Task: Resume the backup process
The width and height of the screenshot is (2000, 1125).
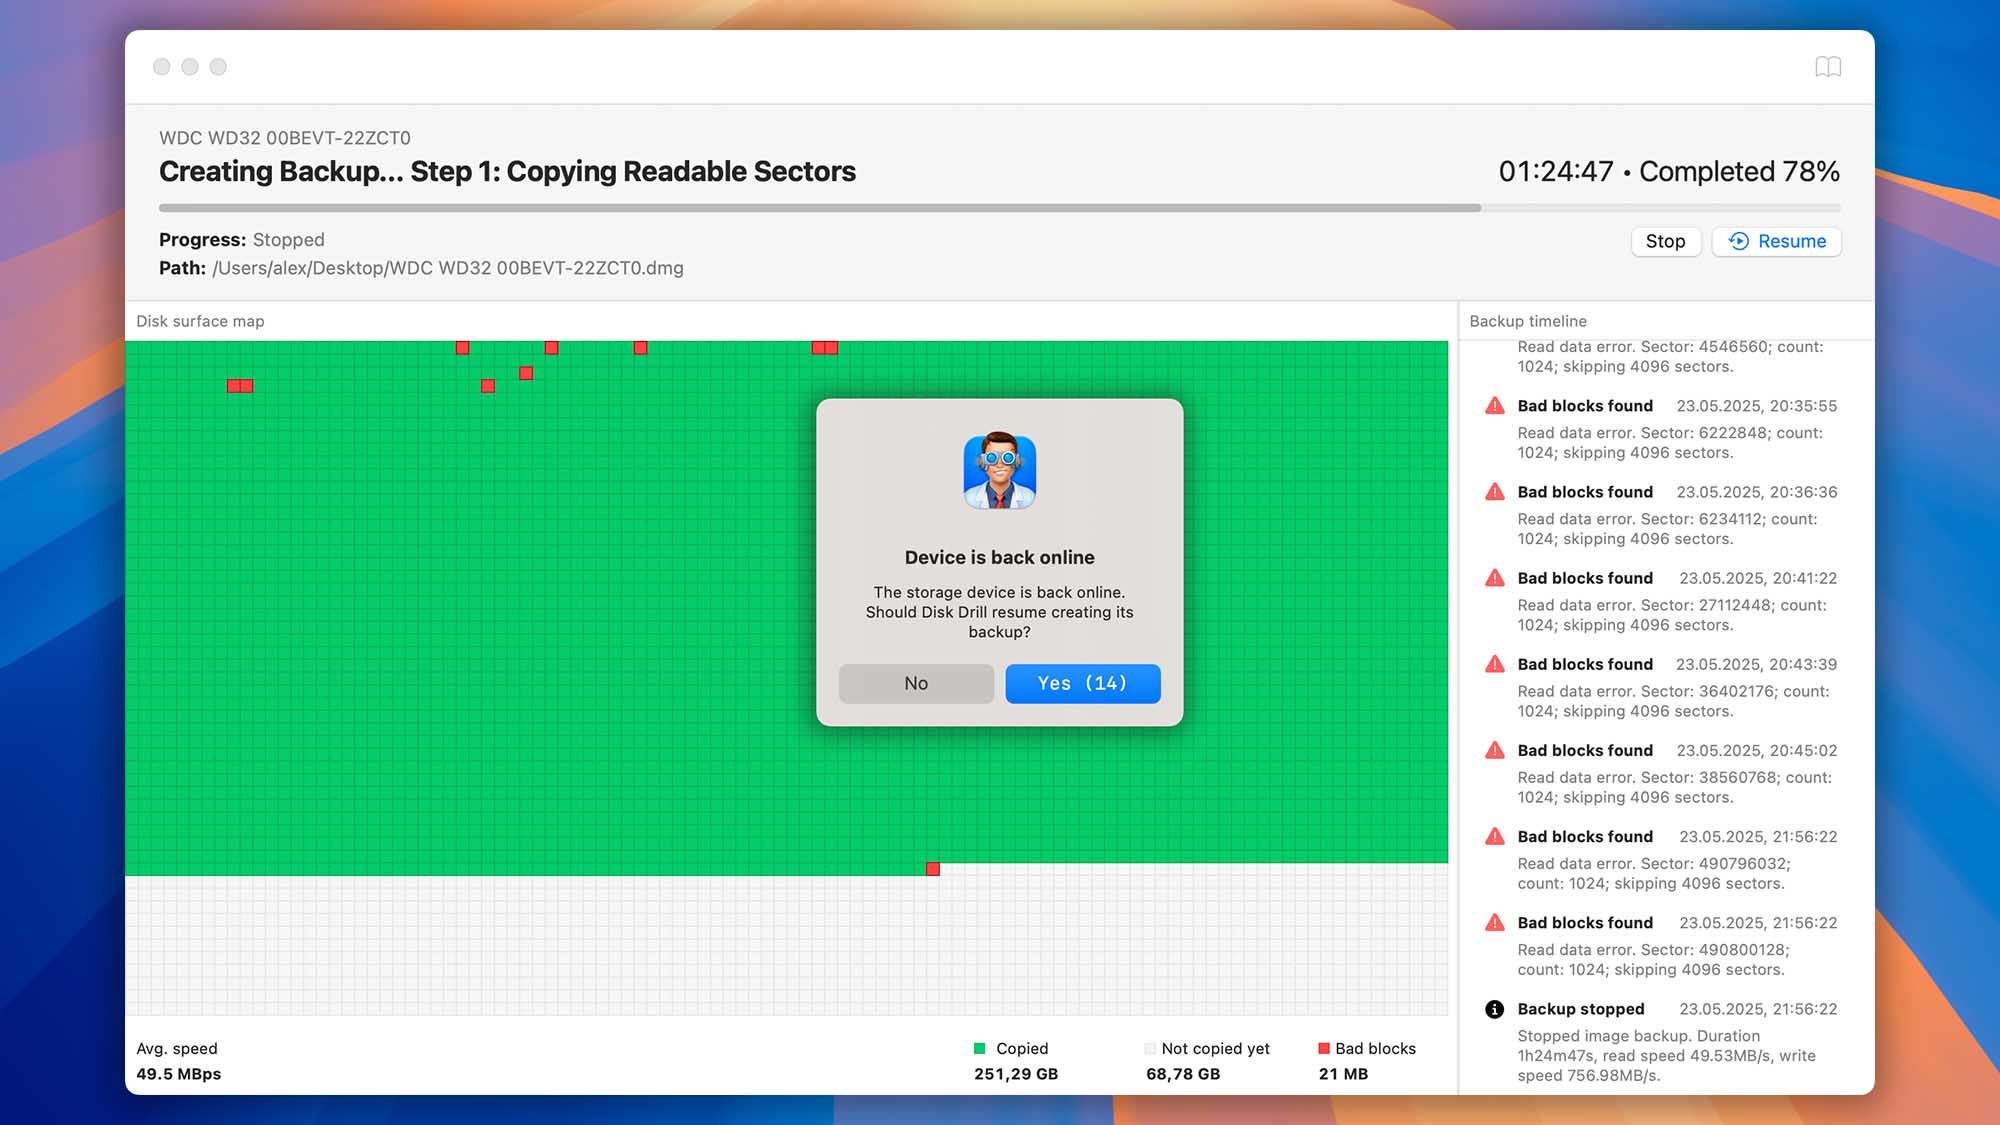Action: click(x=1777, y=241)
